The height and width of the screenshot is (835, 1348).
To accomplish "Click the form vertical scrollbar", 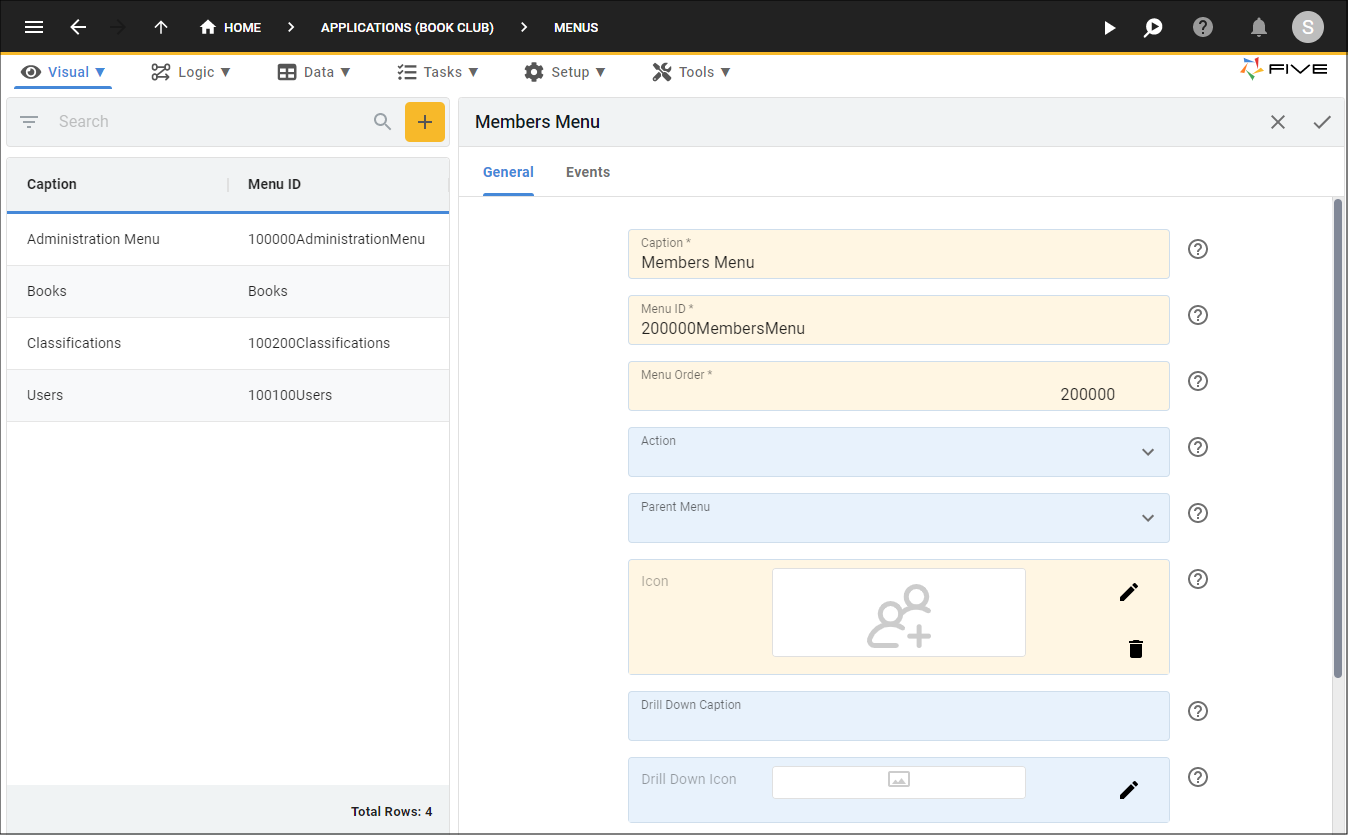I will point(1338,438).
